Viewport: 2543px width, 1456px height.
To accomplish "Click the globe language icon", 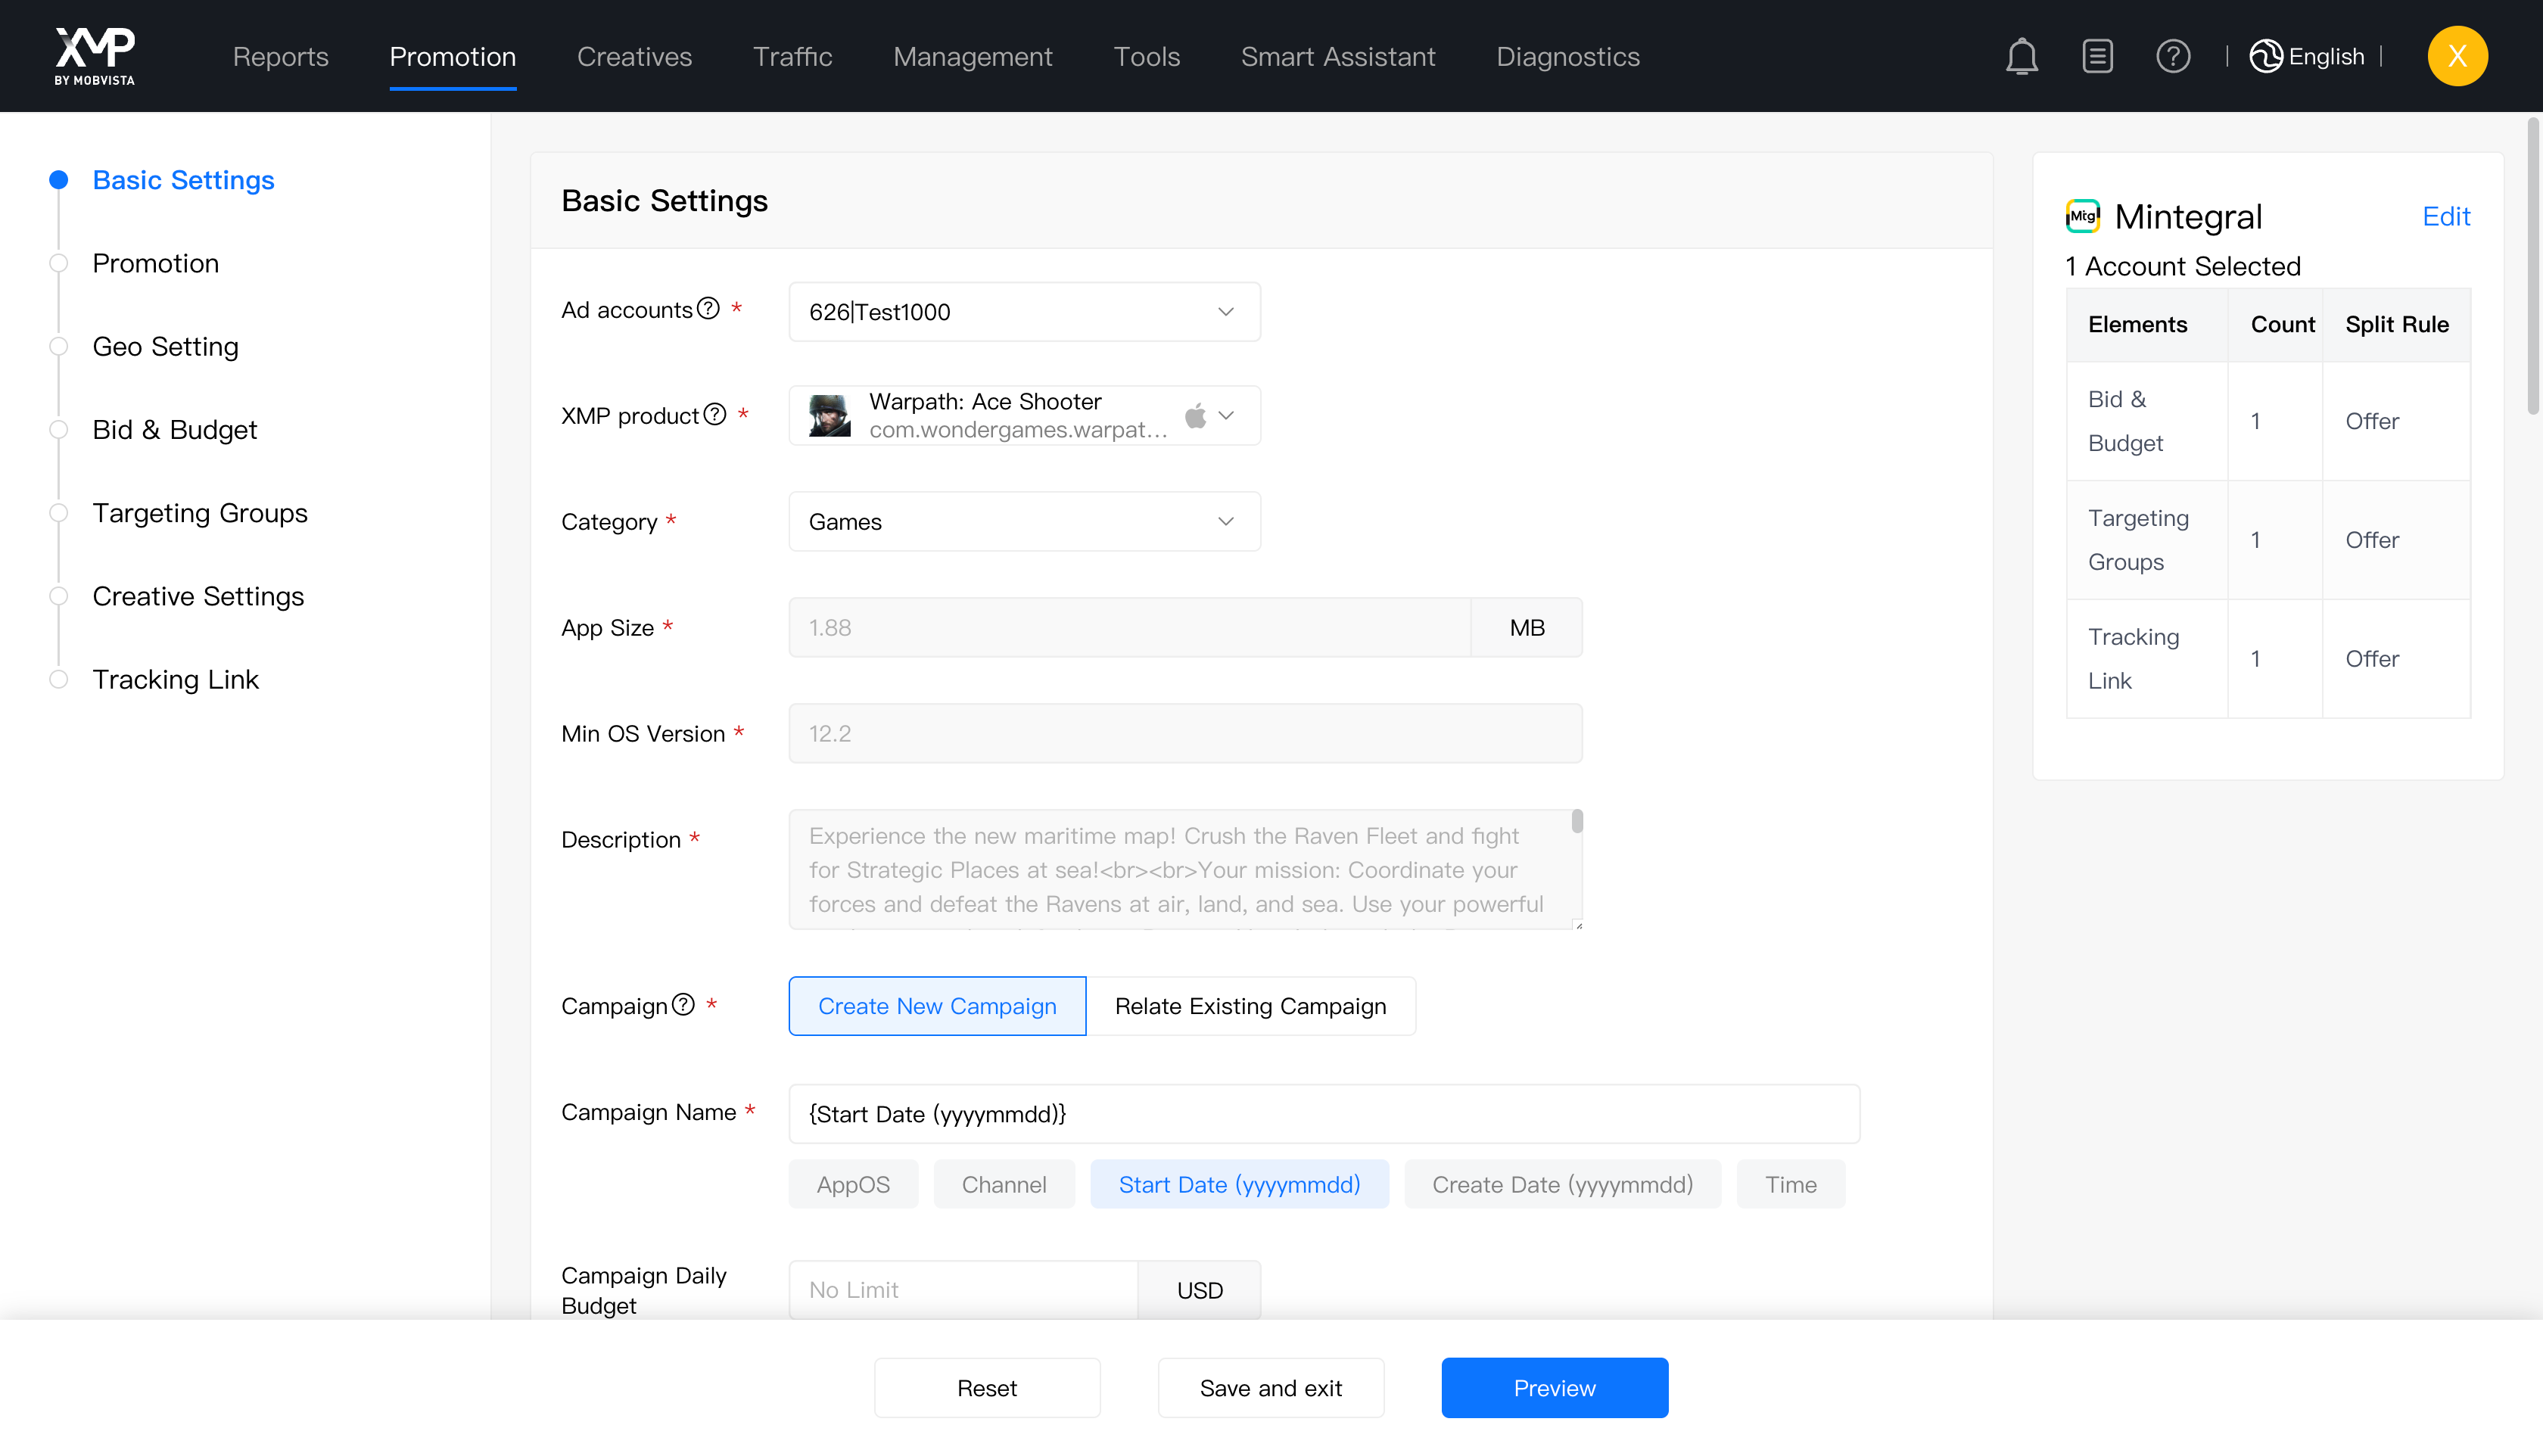I will pos(2265,56).
